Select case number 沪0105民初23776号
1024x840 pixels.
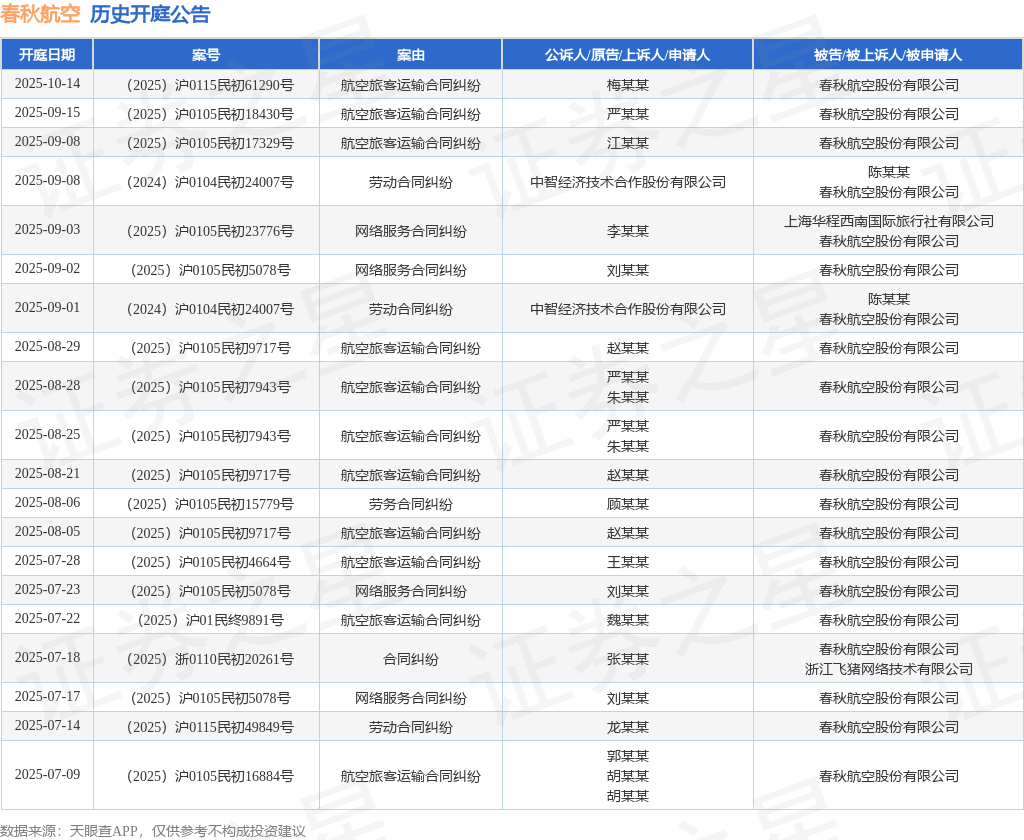tap(210, 231)
